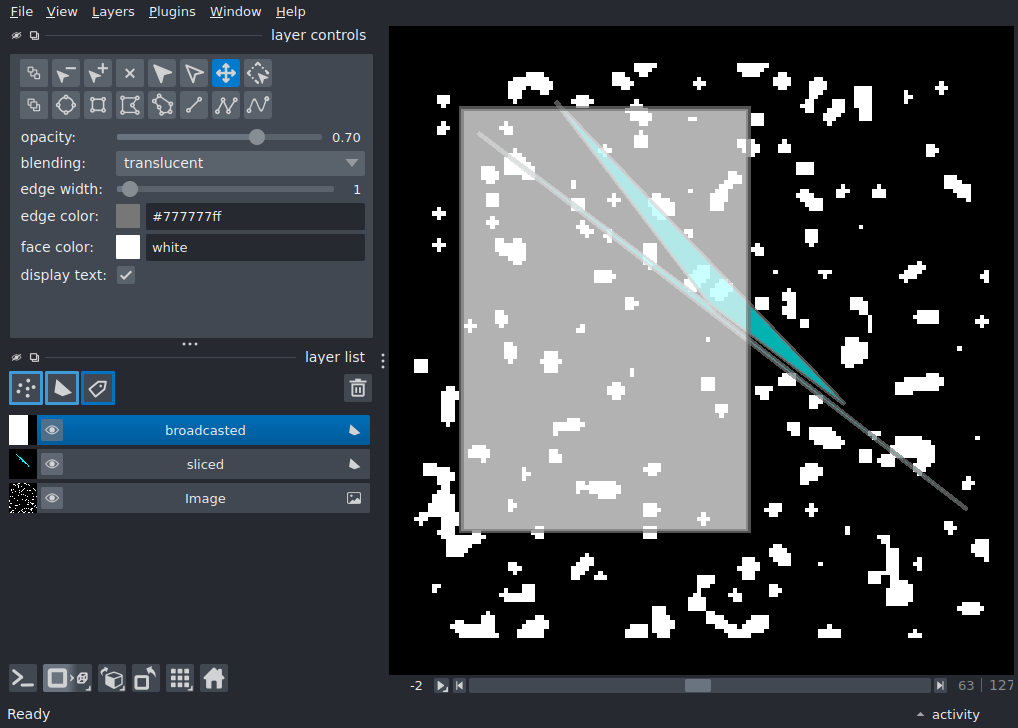Open the napari console

23,679
